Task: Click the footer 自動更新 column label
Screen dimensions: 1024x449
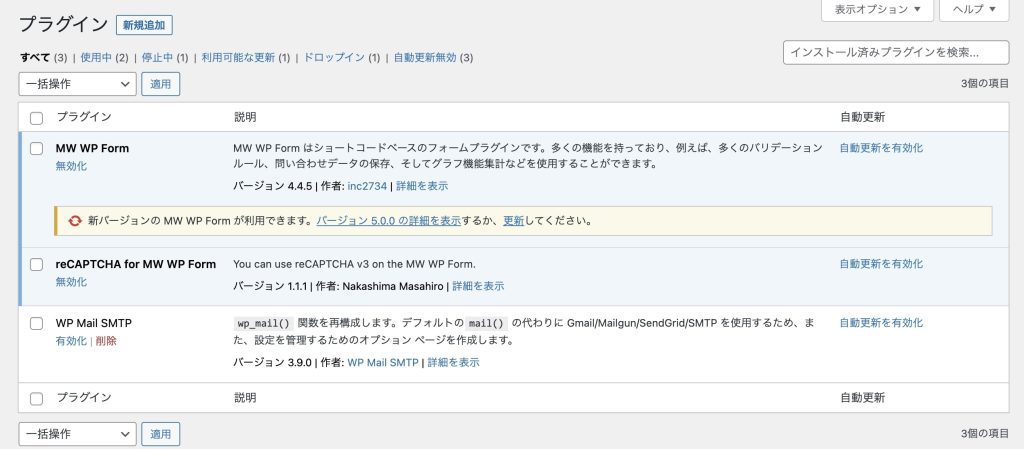Action: click(862, 397)
